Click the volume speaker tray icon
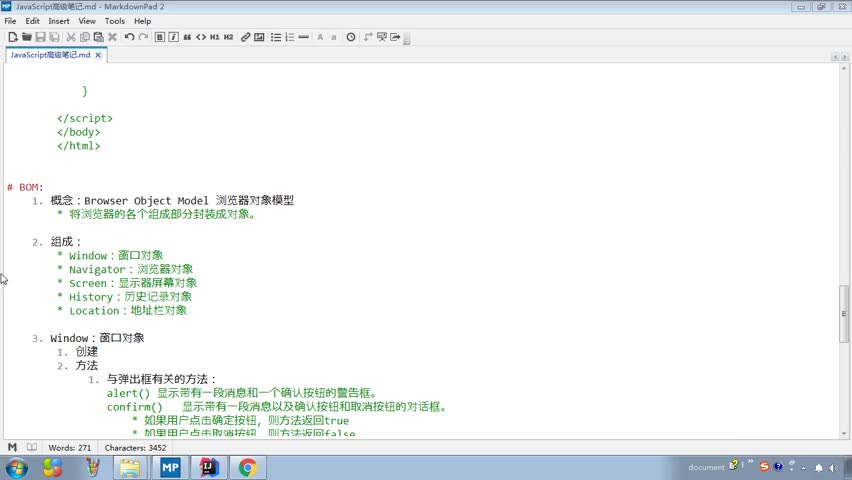The image size is (852, 480). pos(834,467)
